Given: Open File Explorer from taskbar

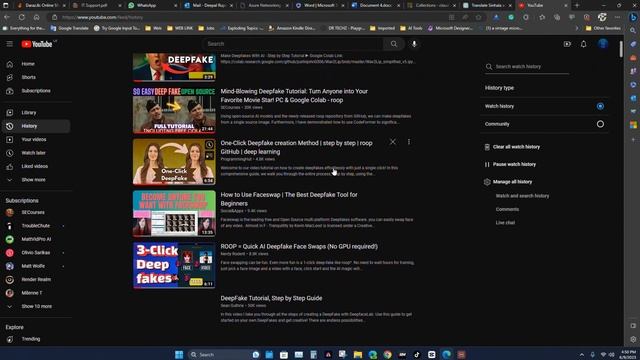Looking at the screenshot, I should tap(358, 354).
